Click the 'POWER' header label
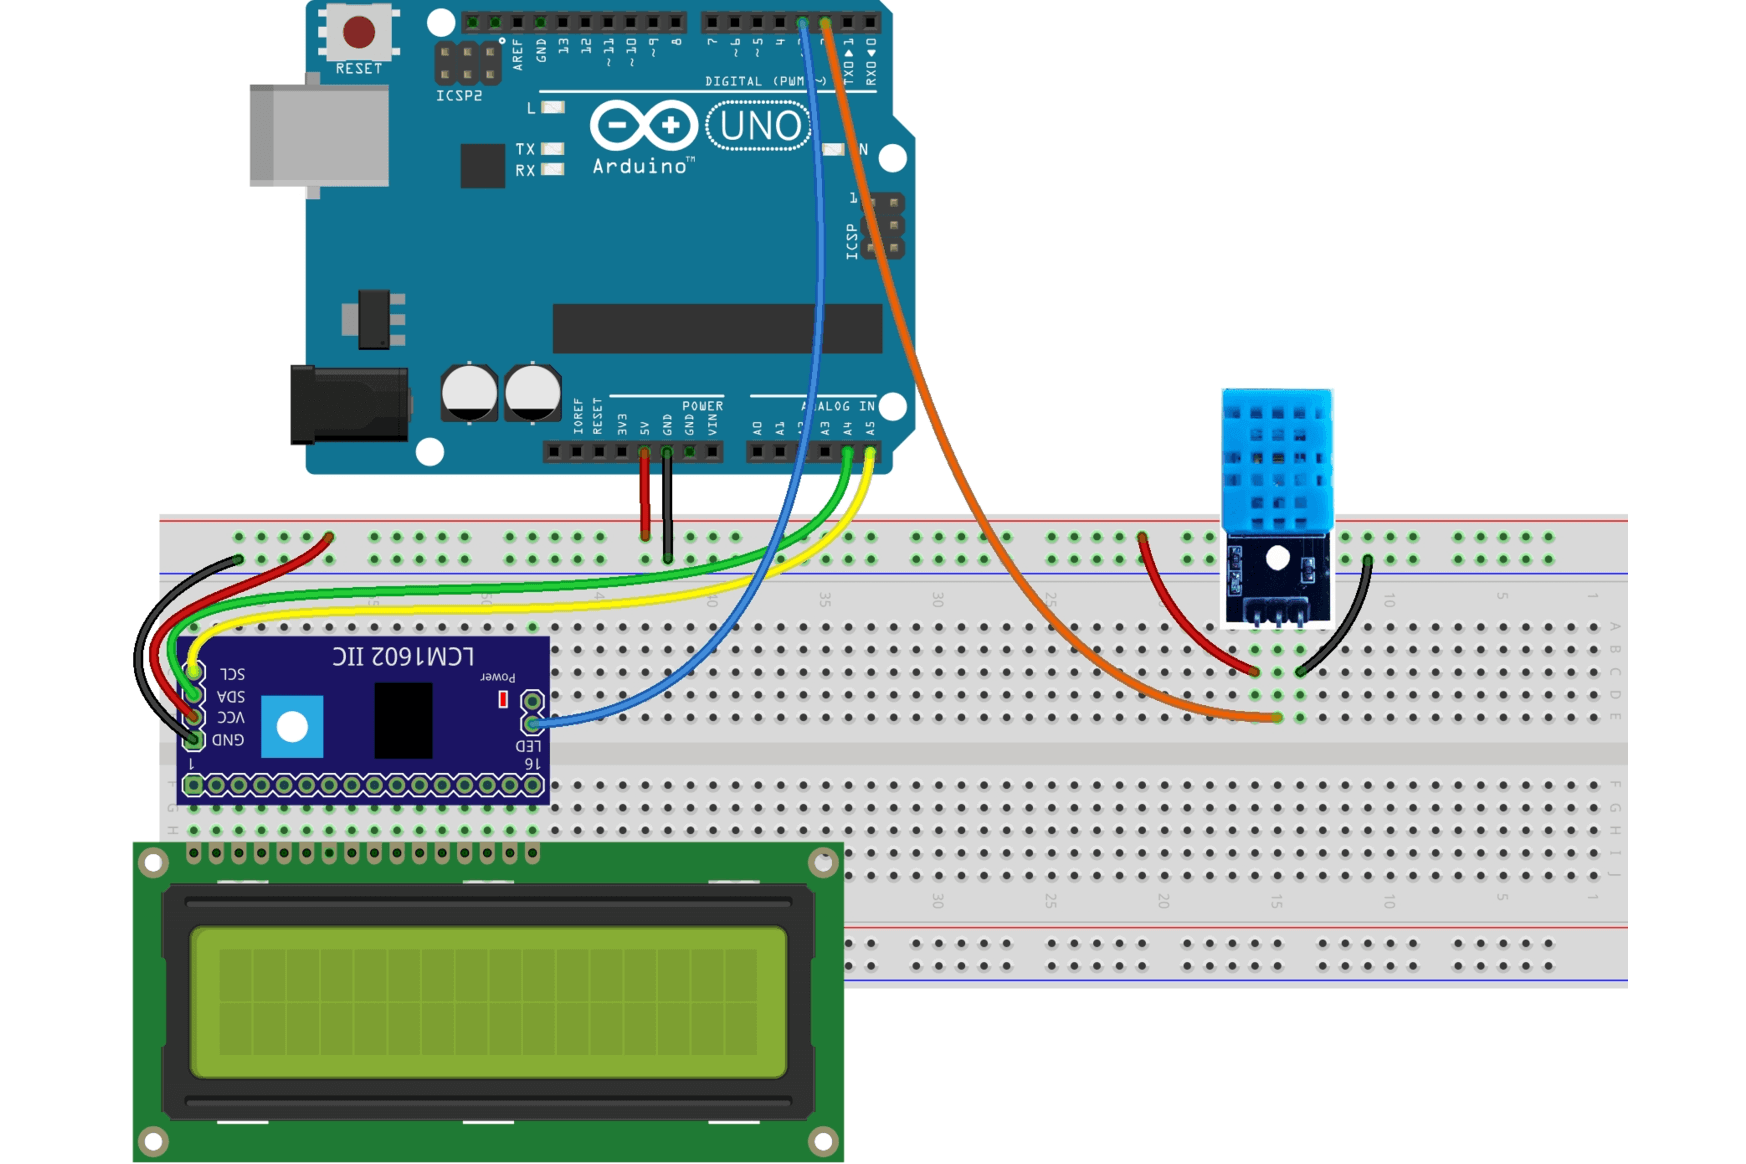The image size is (1746, 1164). [702, 406]
